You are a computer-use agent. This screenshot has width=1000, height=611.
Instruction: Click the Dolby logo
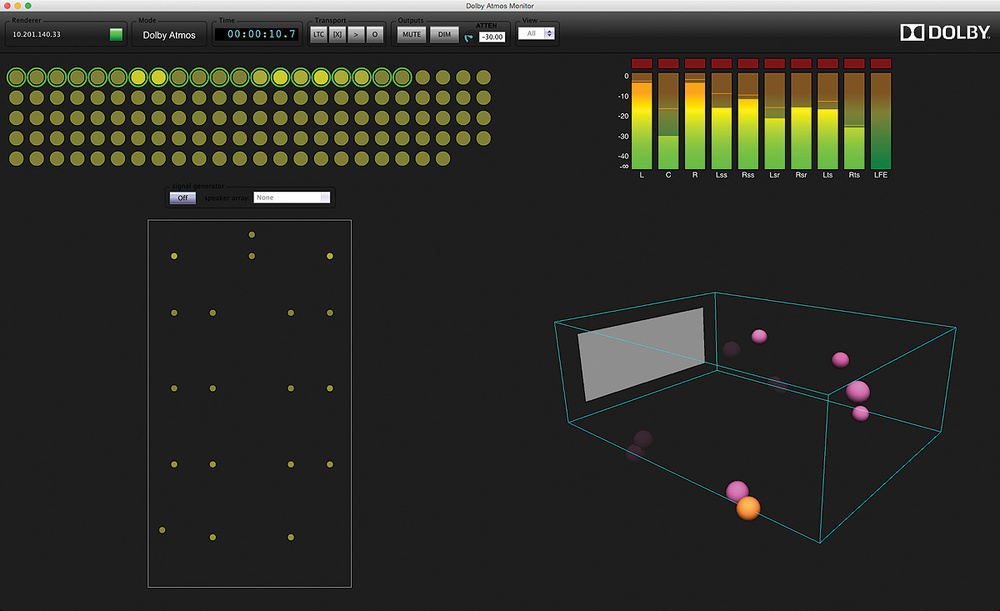[945, 33]
